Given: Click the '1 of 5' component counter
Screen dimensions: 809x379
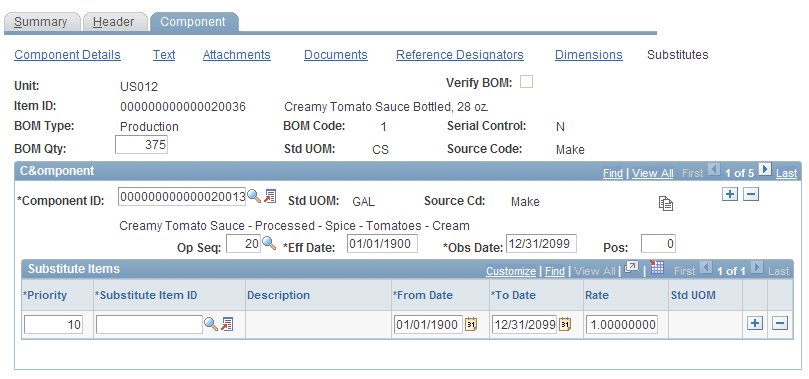Looking at the screenshot, I should click(740, 173).
